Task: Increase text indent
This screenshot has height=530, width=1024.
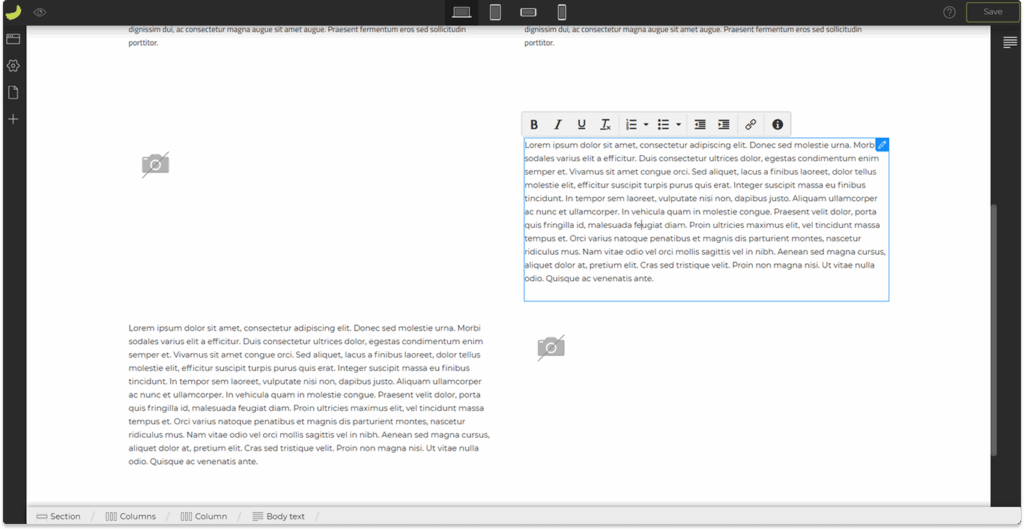Action: [724, 125]
